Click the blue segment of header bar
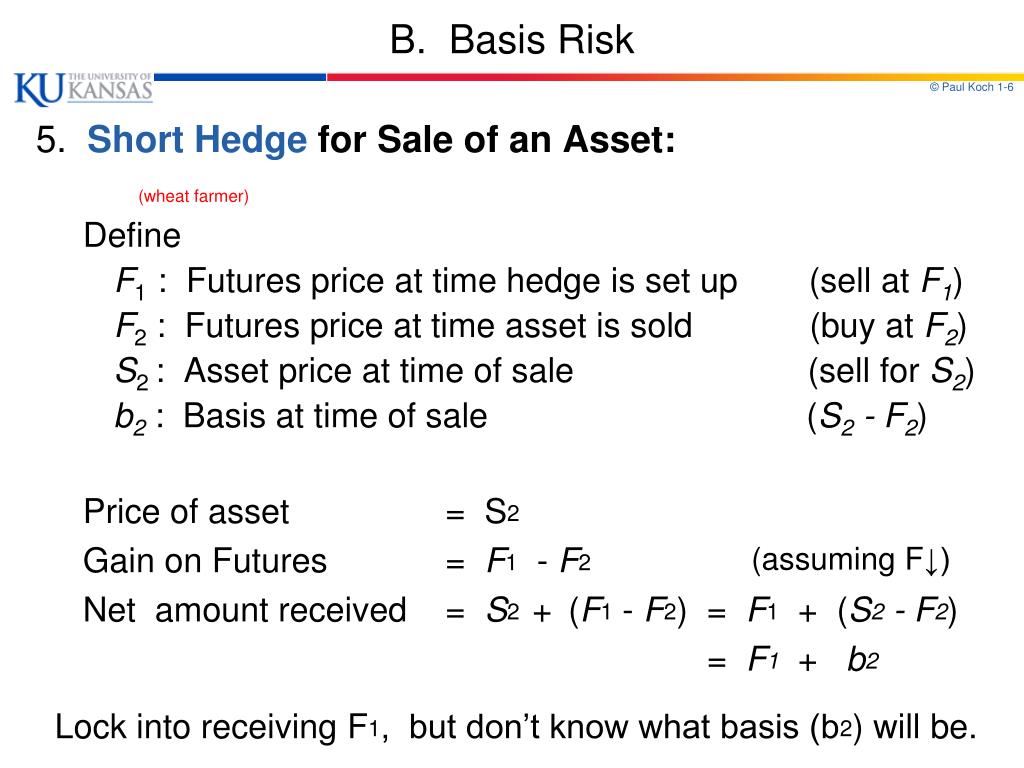Viewport: 1024px width, 768px height. click(x=240, y=77)
